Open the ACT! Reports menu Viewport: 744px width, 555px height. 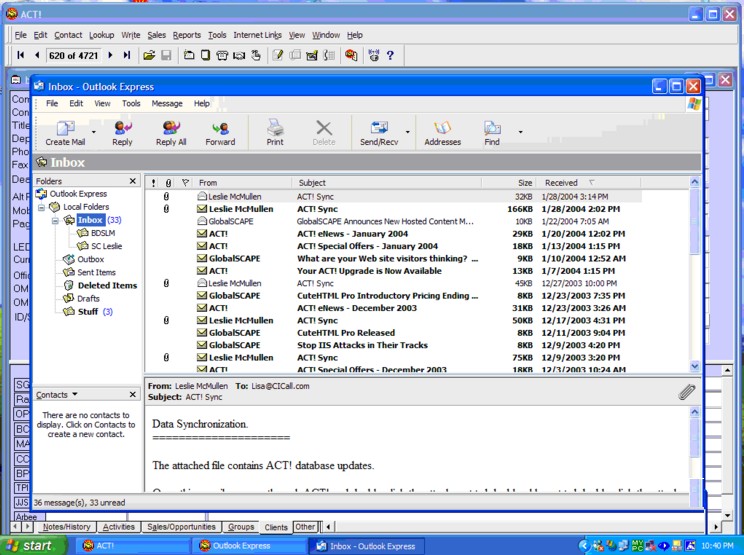pos(186,35)
